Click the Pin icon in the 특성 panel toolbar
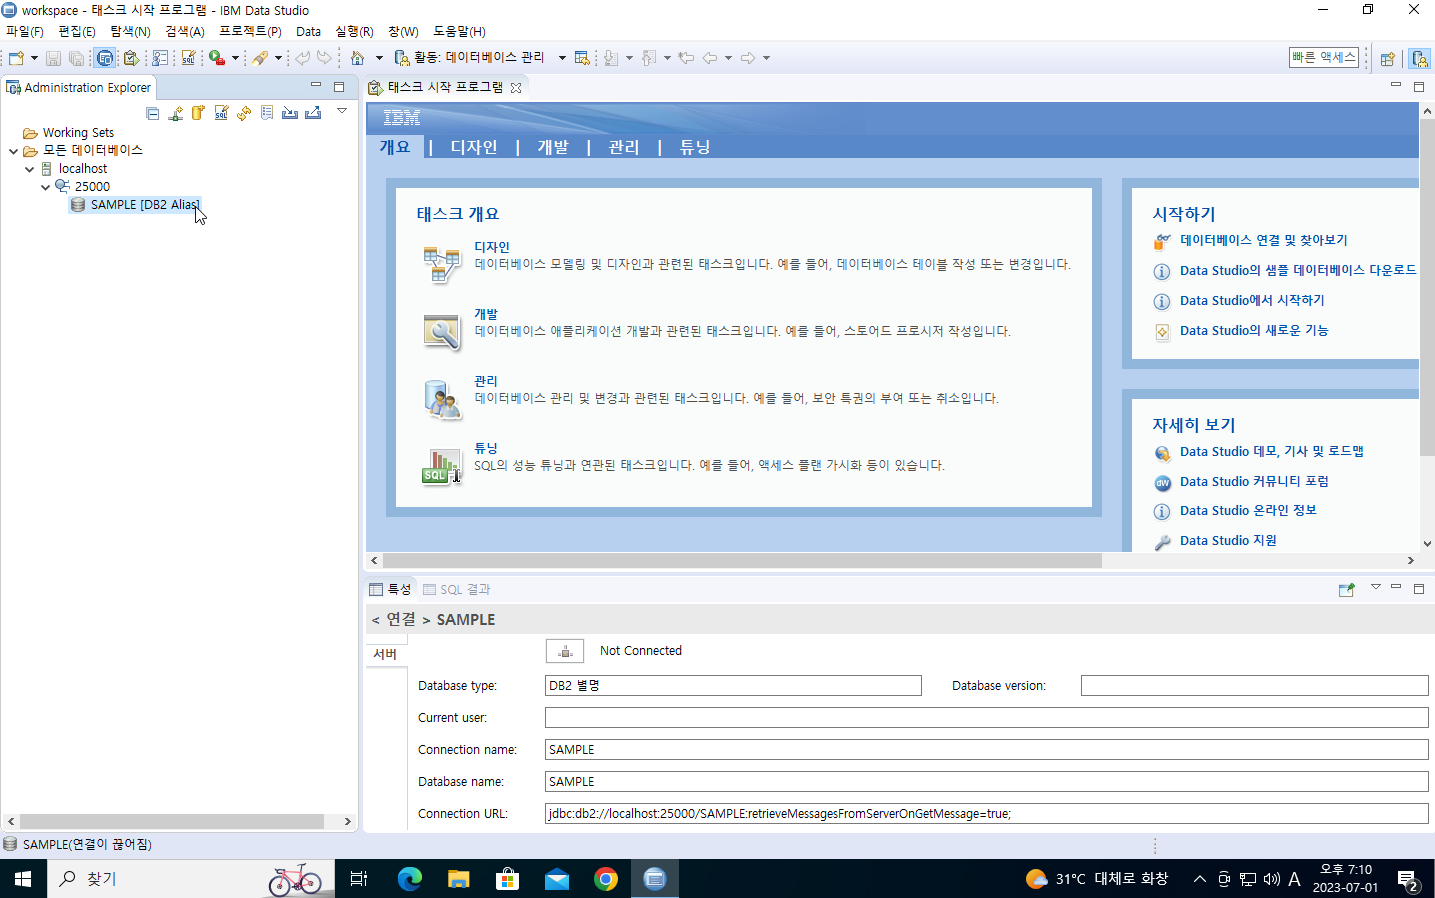The width and height of the screenshot is (1435, 898). coord(1346,590)
